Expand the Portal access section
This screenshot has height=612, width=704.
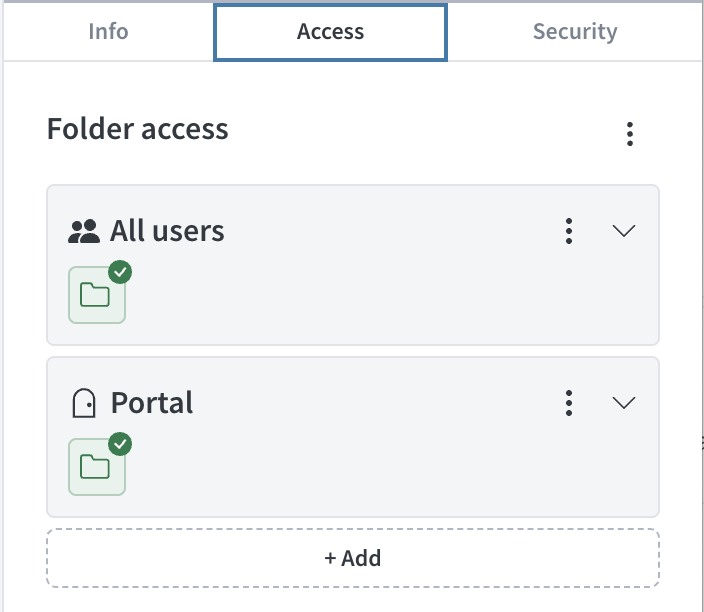point(624,403)
